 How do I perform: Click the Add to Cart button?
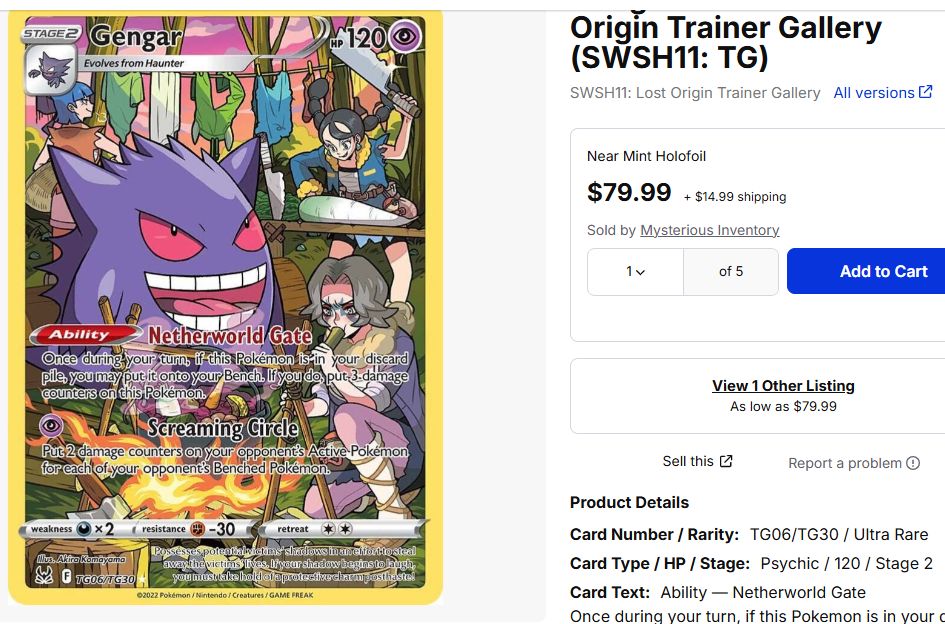tap(866, 271)
